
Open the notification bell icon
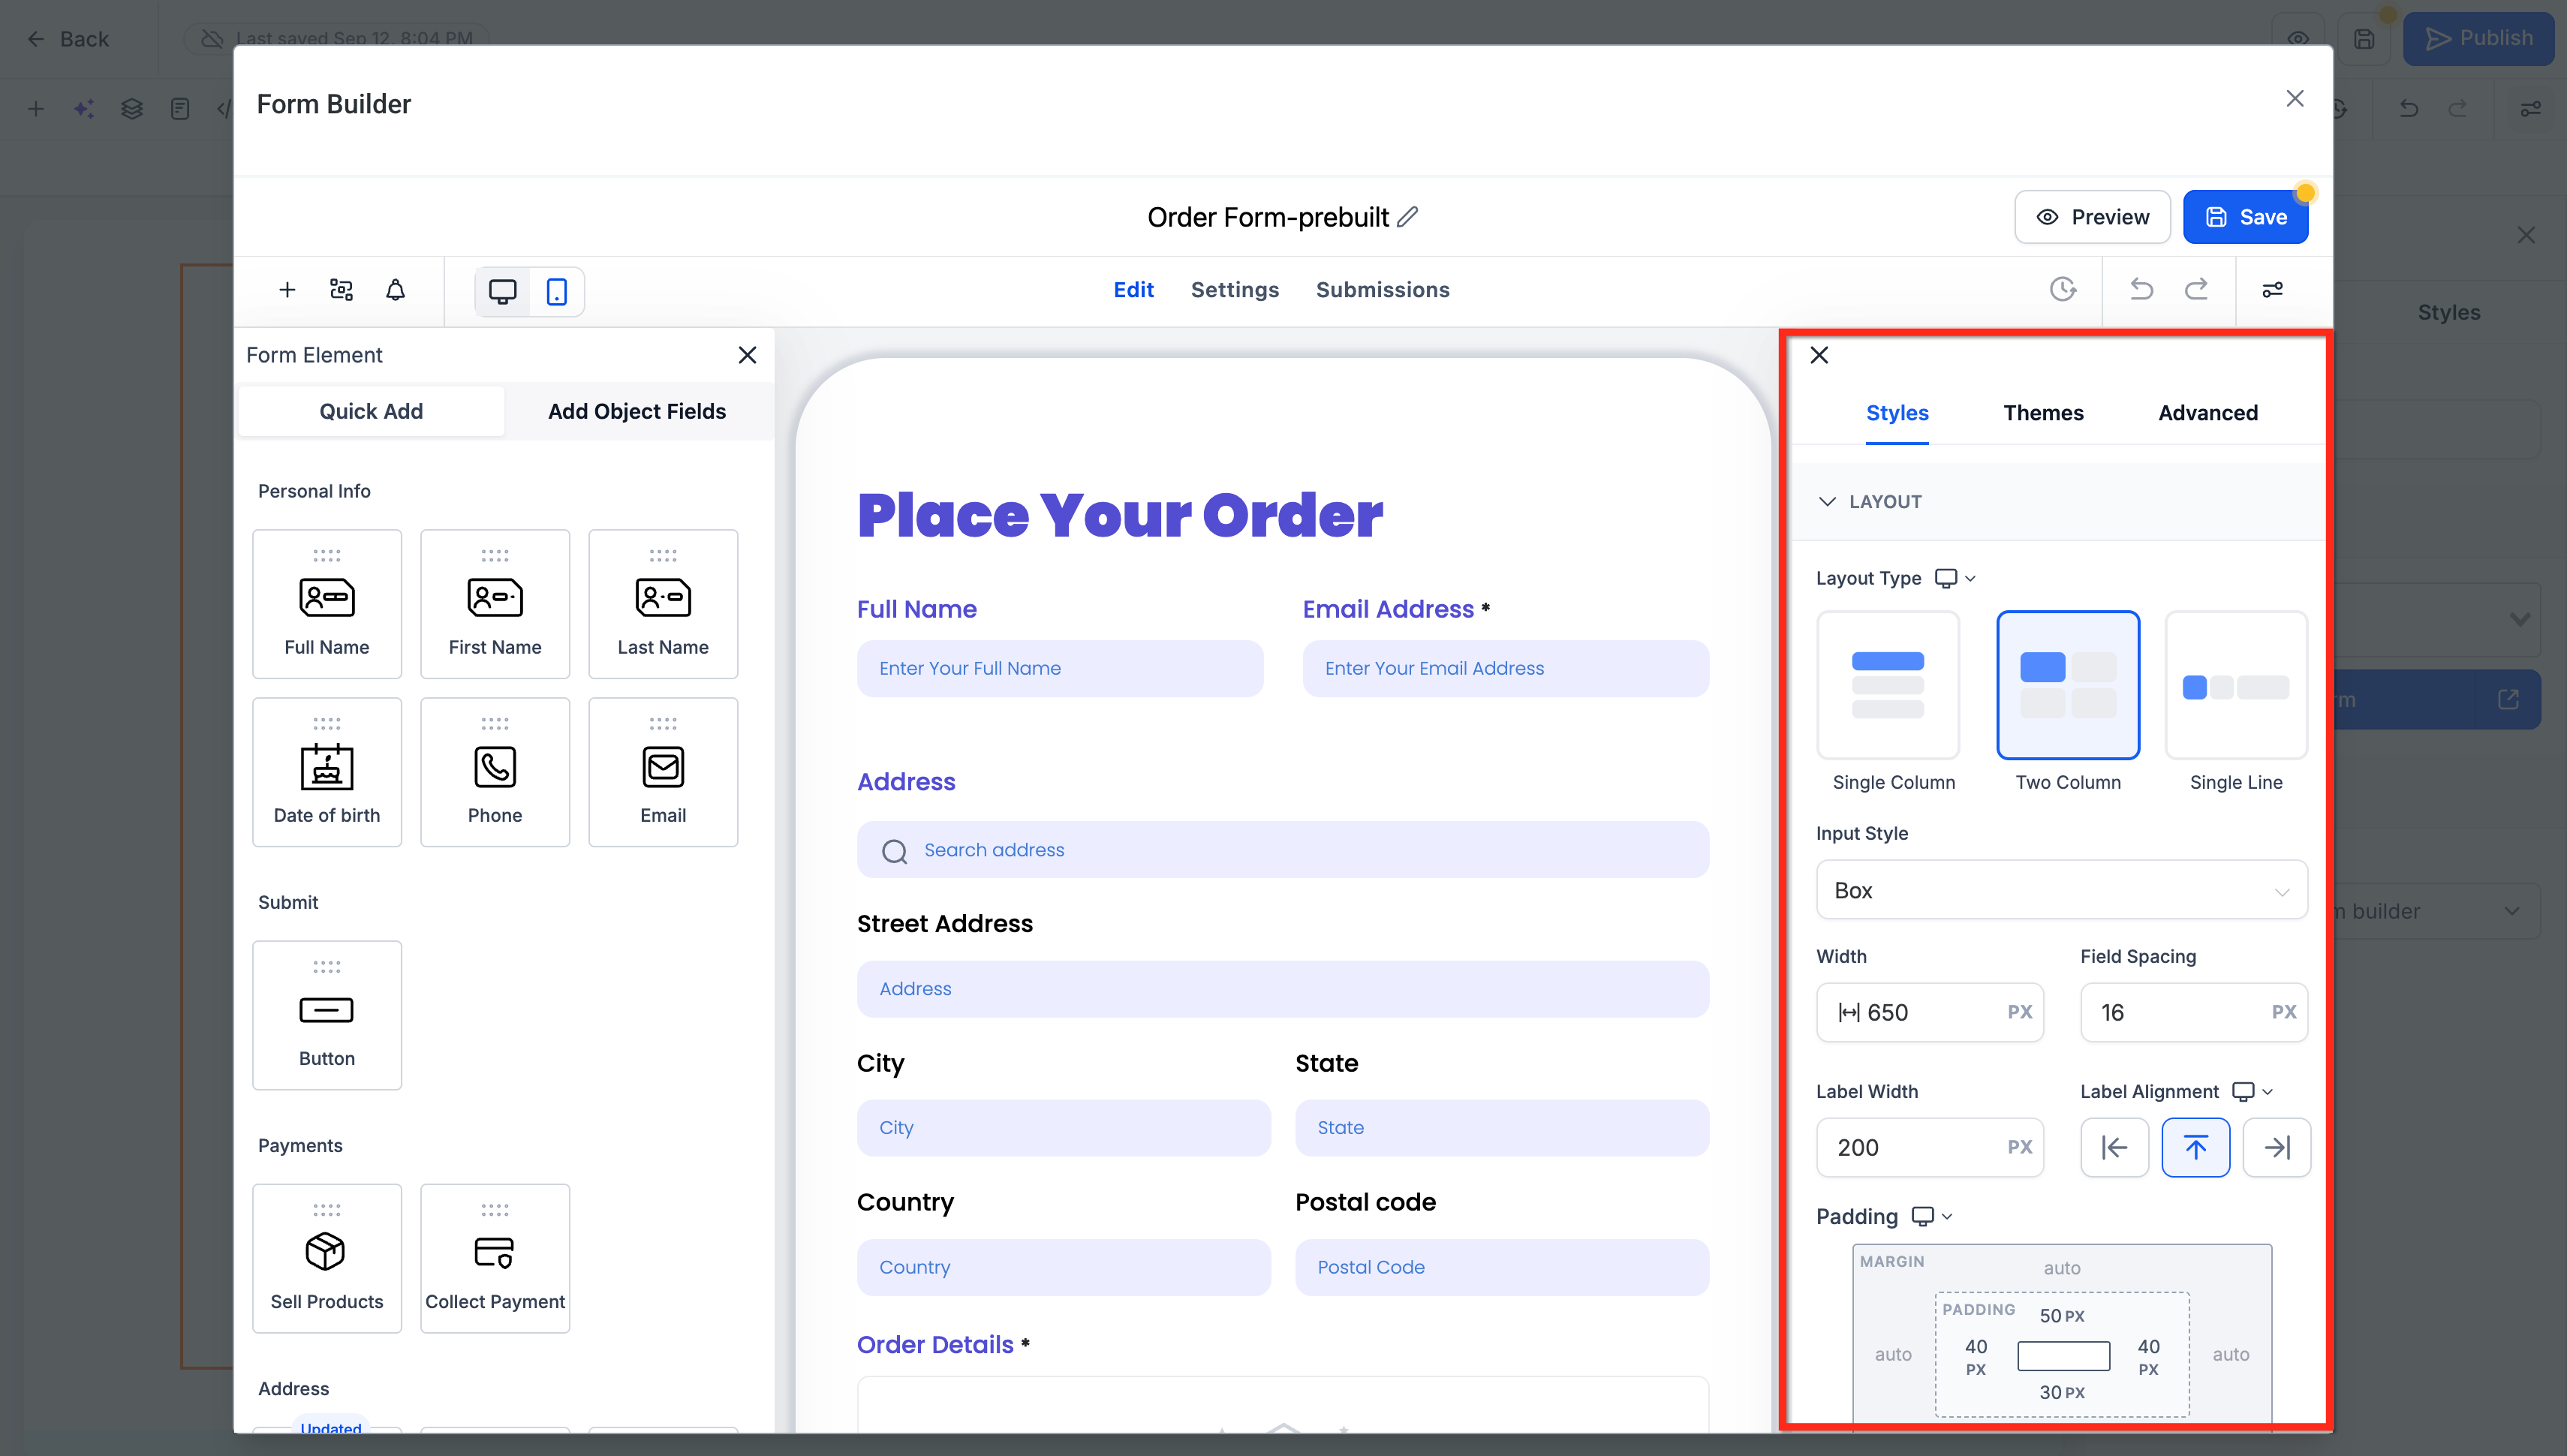point(396,290)
